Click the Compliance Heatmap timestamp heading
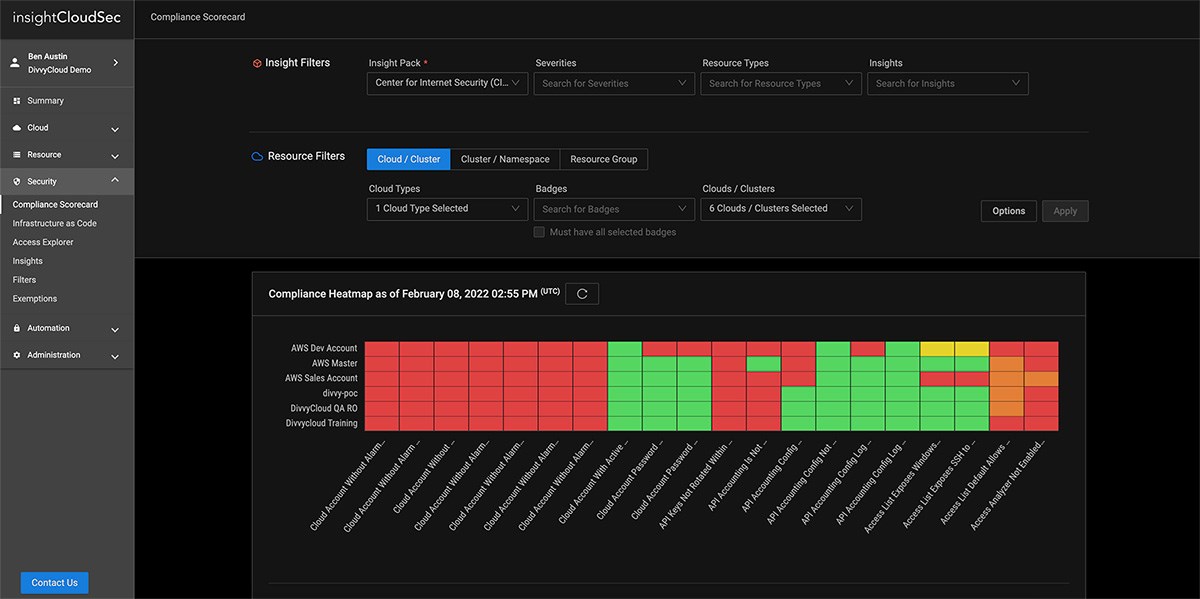Viewport: 1200px width, 599px height. click(x=413, y=294)
